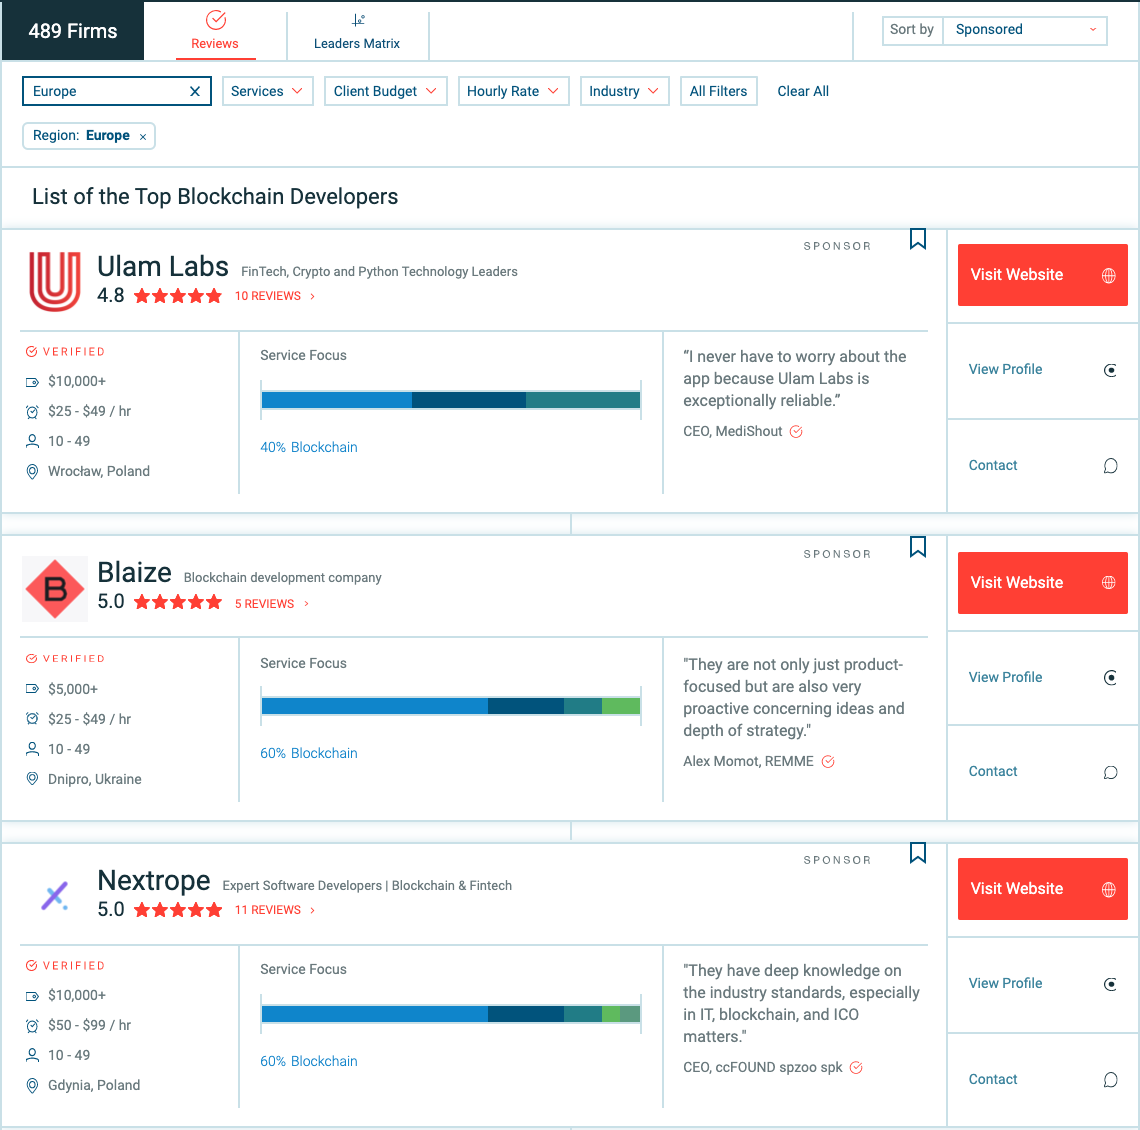Click Blaize Service Focus bar
This screenshot has height=1130, width=1140.
tap(451, 706)
